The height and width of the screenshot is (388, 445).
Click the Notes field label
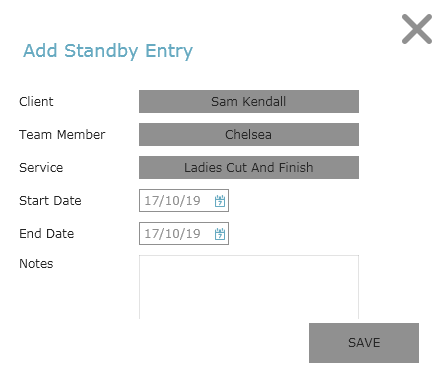pos(36,263)
